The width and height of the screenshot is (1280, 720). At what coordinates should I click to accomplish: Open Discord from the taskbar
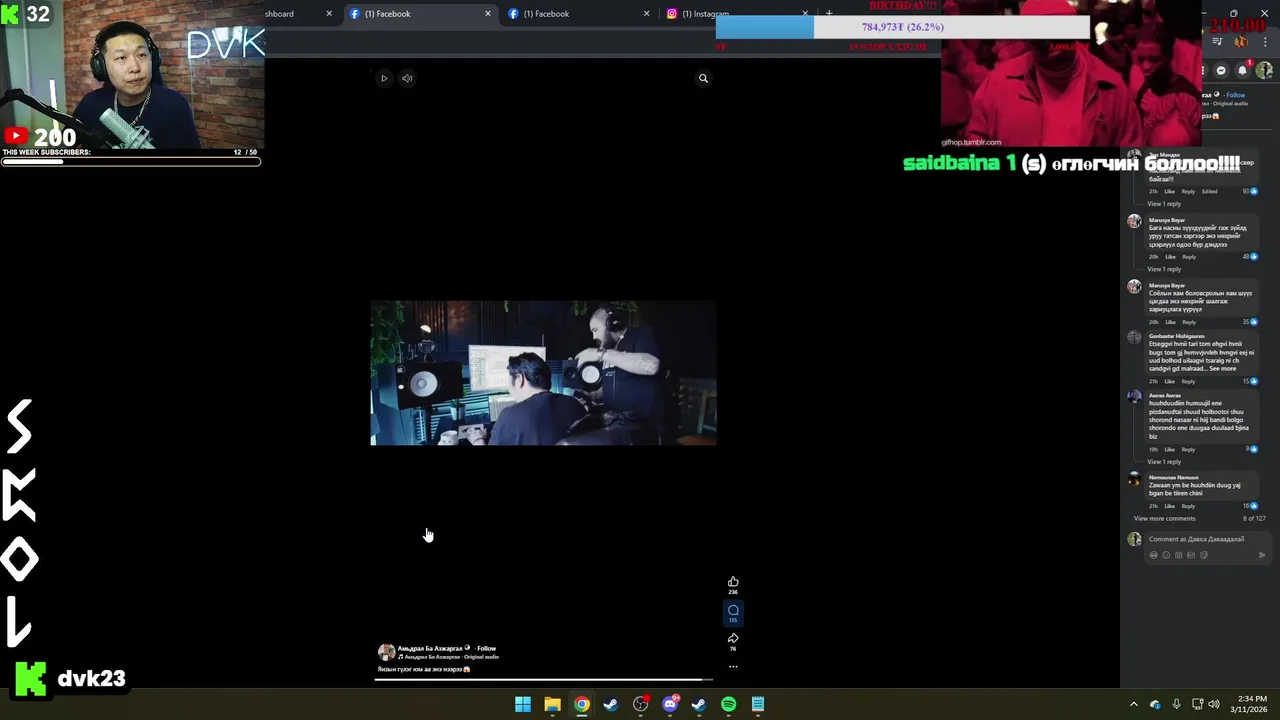[x=670, y=704]
